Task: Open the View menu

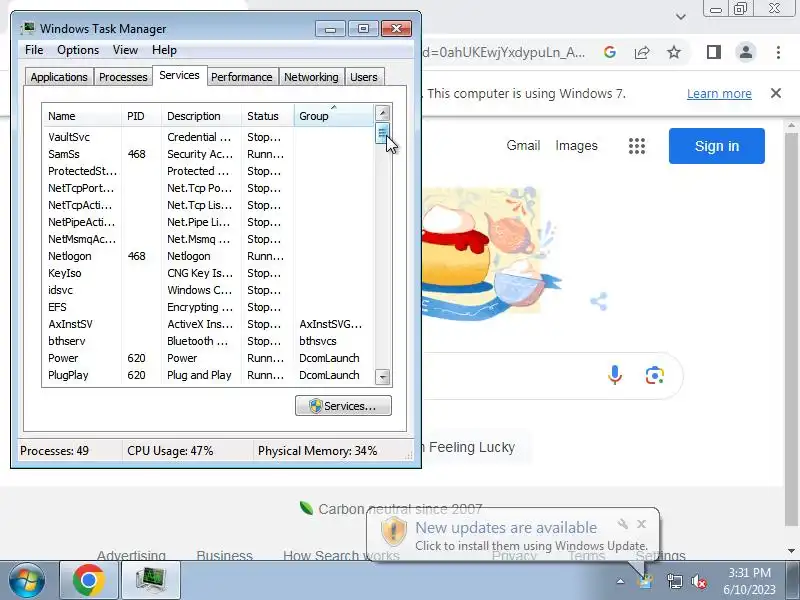Action: [126, 50]
